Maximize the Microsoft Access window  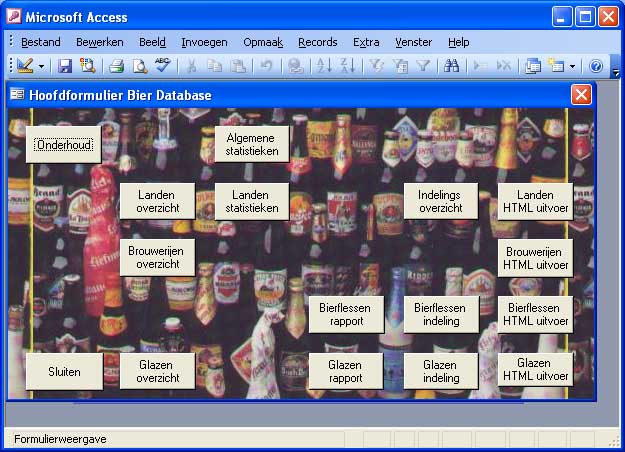click(x=585, y=17)
